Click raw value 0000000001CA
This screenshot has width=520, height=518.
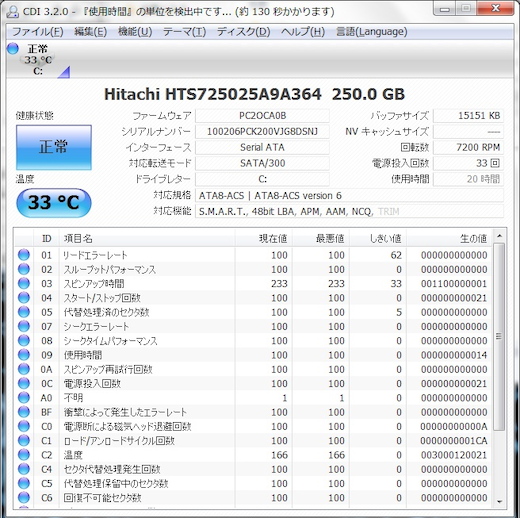pos(454,441)
